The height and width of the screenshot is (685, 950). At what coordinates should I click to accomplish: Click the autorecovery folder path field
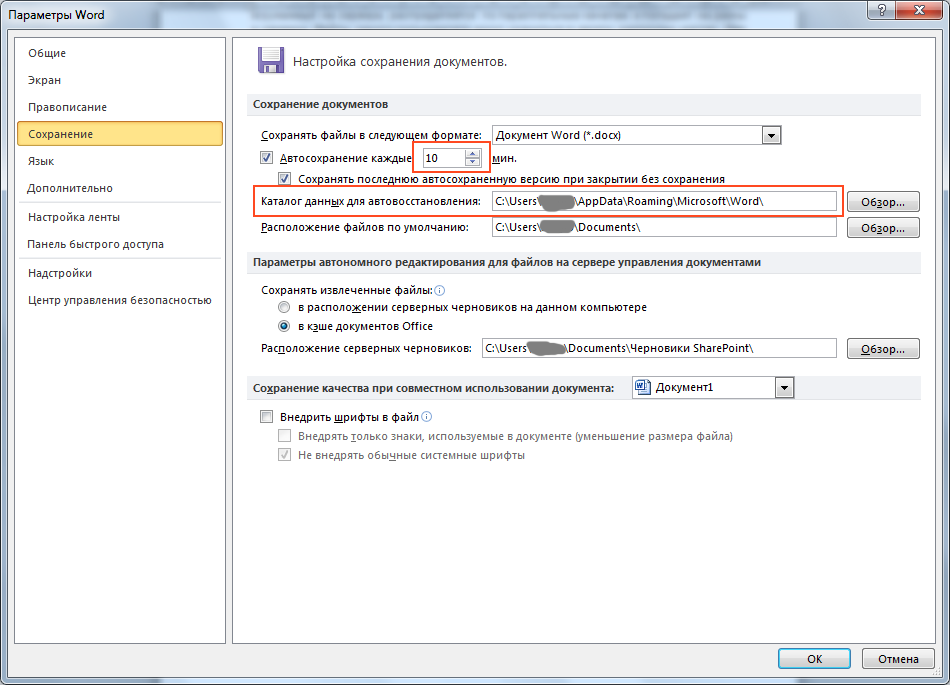point(664,201)
